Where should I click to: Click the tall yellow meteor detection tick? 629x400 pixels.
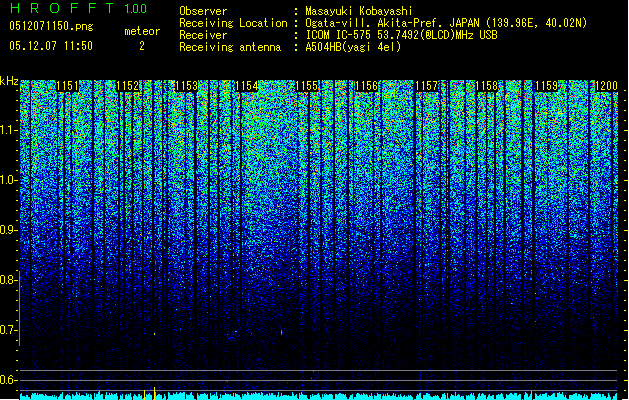click(x=154, y=393)
